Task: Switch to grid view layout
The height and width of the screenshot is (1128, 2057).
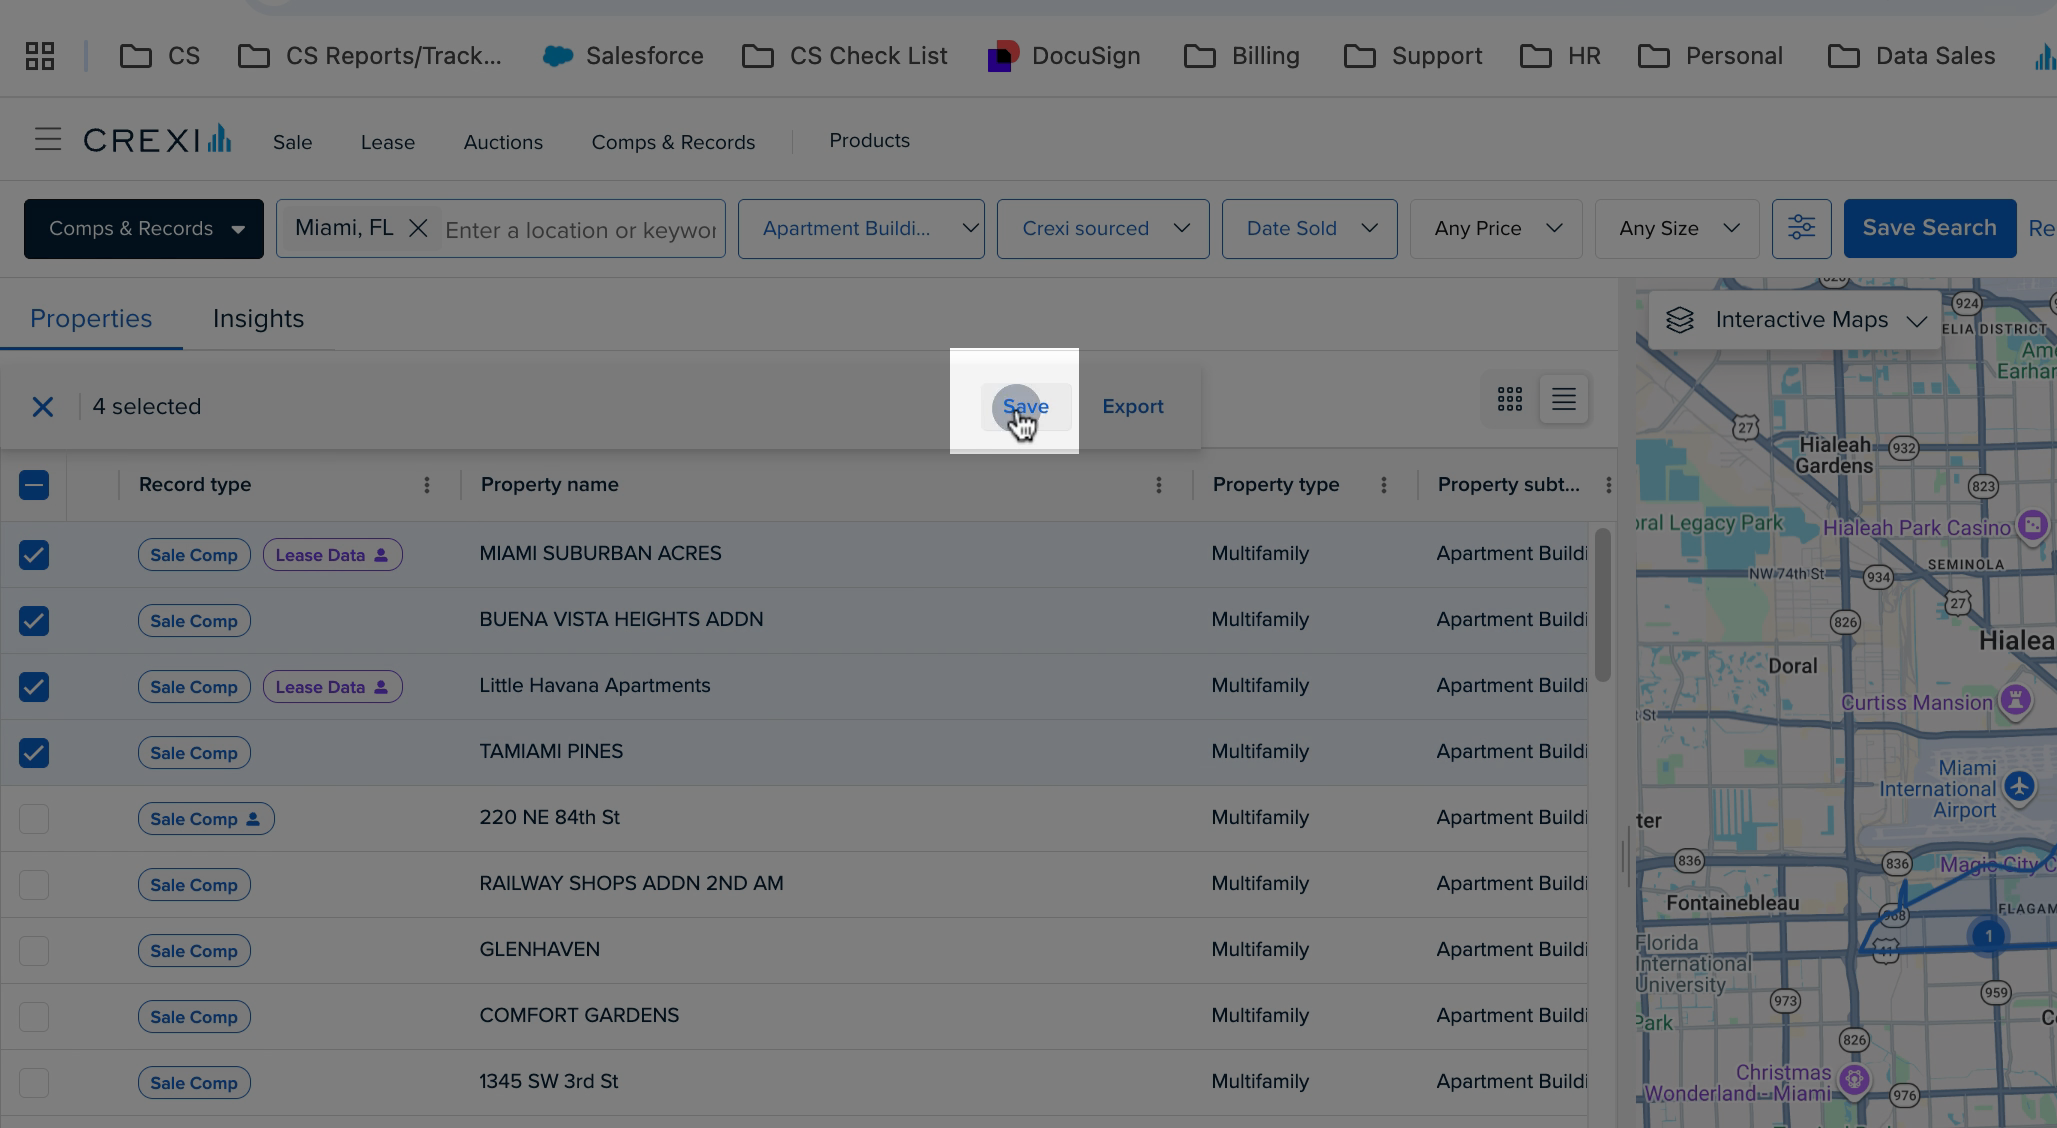Action: [x=1509, y=399]
